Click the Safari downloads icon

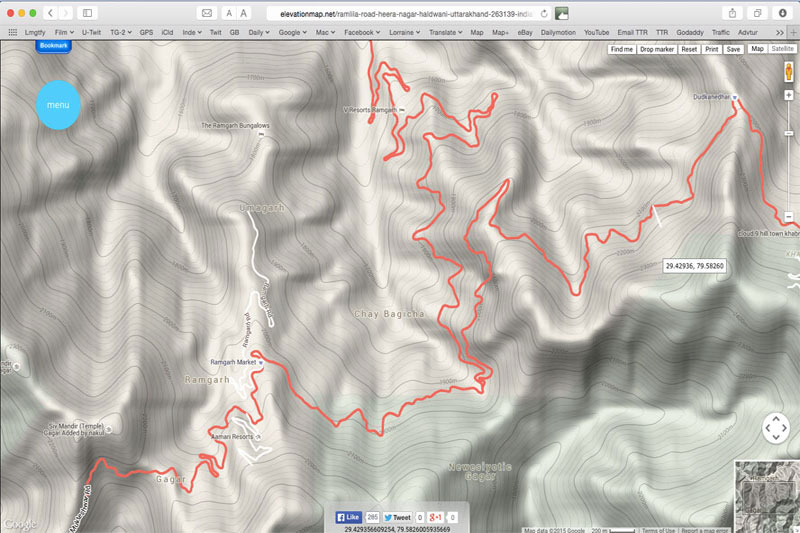click(x=782, y=13)
